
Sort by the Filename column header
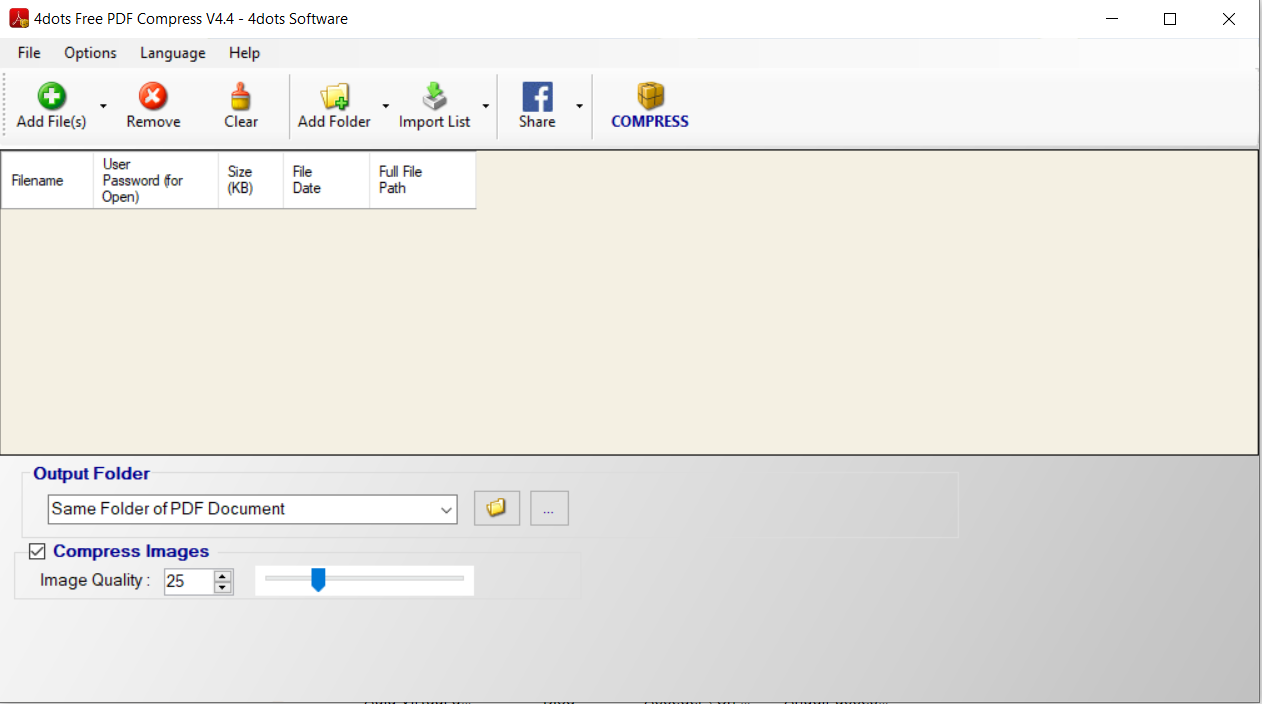point(38,181)
